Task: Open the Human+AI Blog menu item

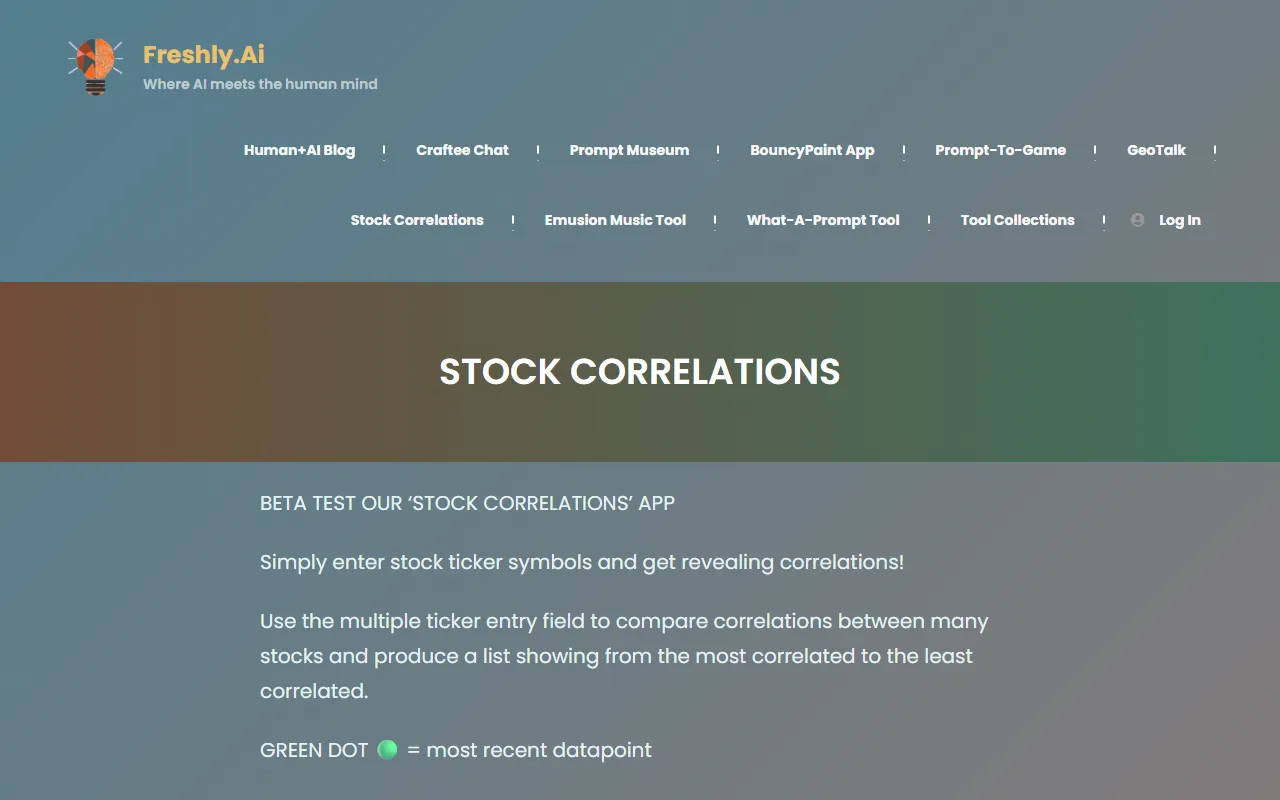Action: pyautogui.click(x=299, y=150)
